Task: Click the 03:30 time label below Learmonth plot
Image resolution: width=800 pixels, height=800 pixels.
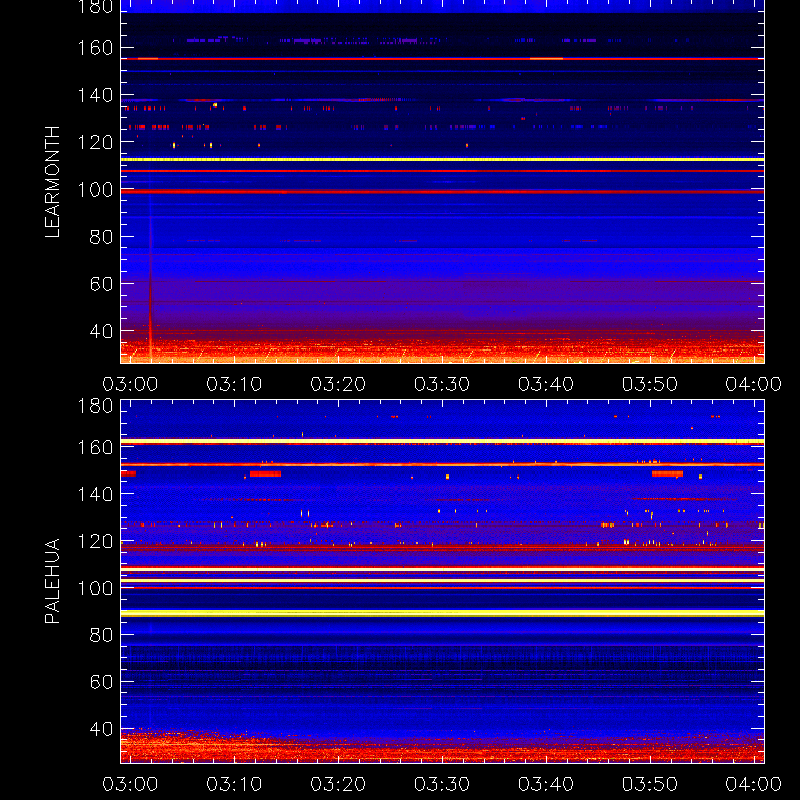Action: click(x=442, y=384)
